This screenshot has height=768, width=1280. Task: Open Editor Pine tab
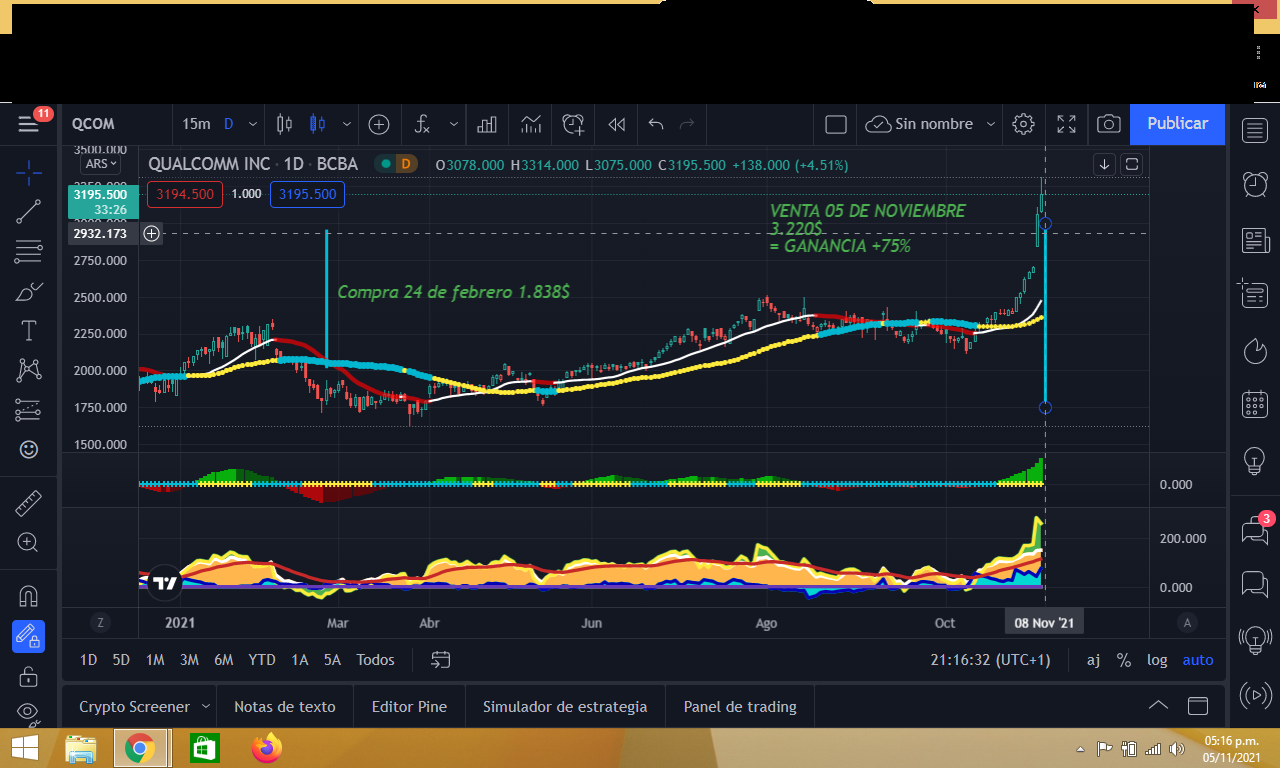point(409,706)
